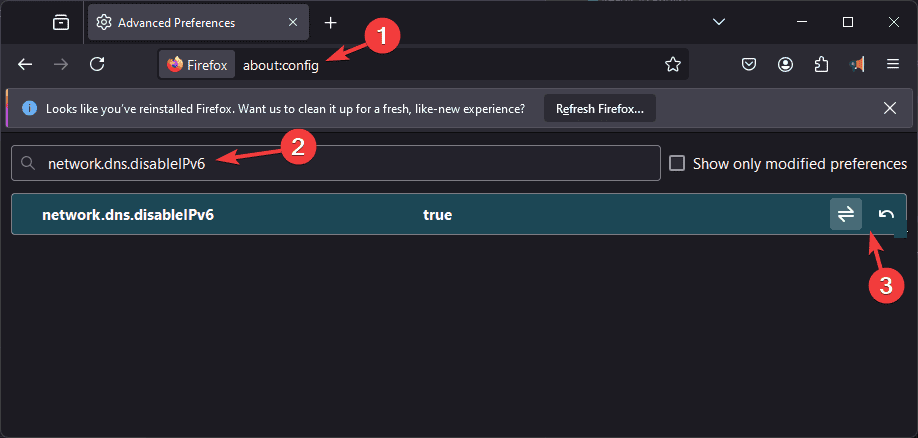Screen dimensions: 918x438
Task: Open the Extensions puzzle icon
Action: (821, 64)
